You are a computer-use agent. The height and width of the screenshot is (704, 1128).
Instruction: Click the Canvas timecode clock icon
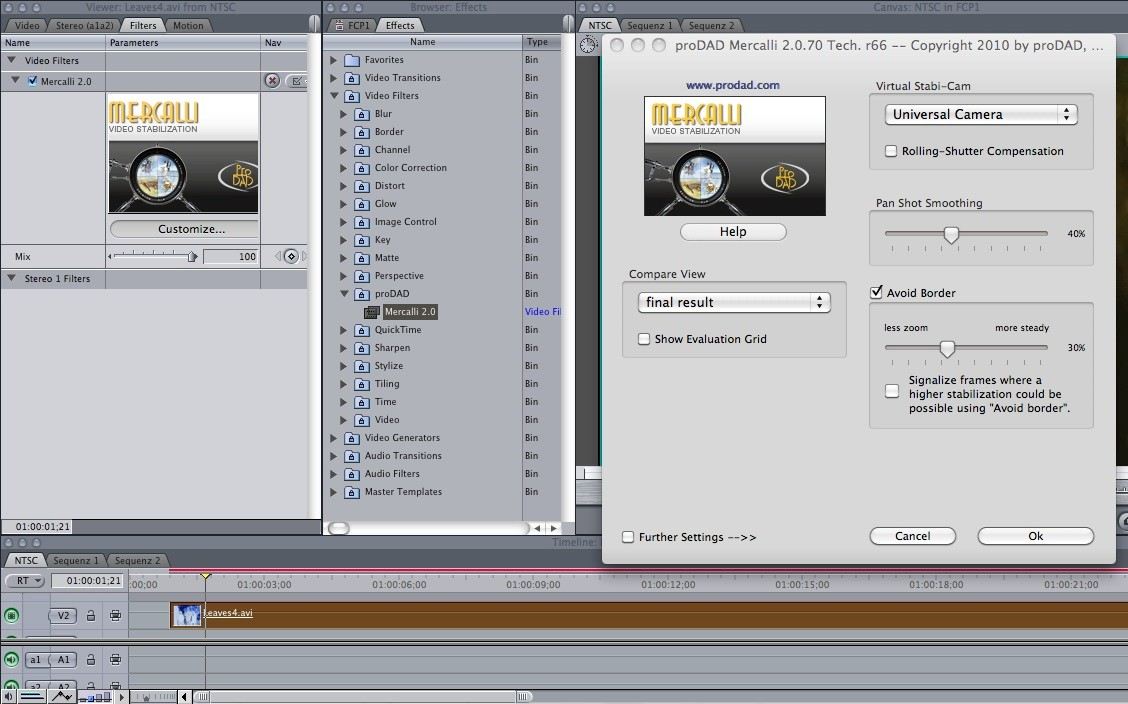click(588, 45)
